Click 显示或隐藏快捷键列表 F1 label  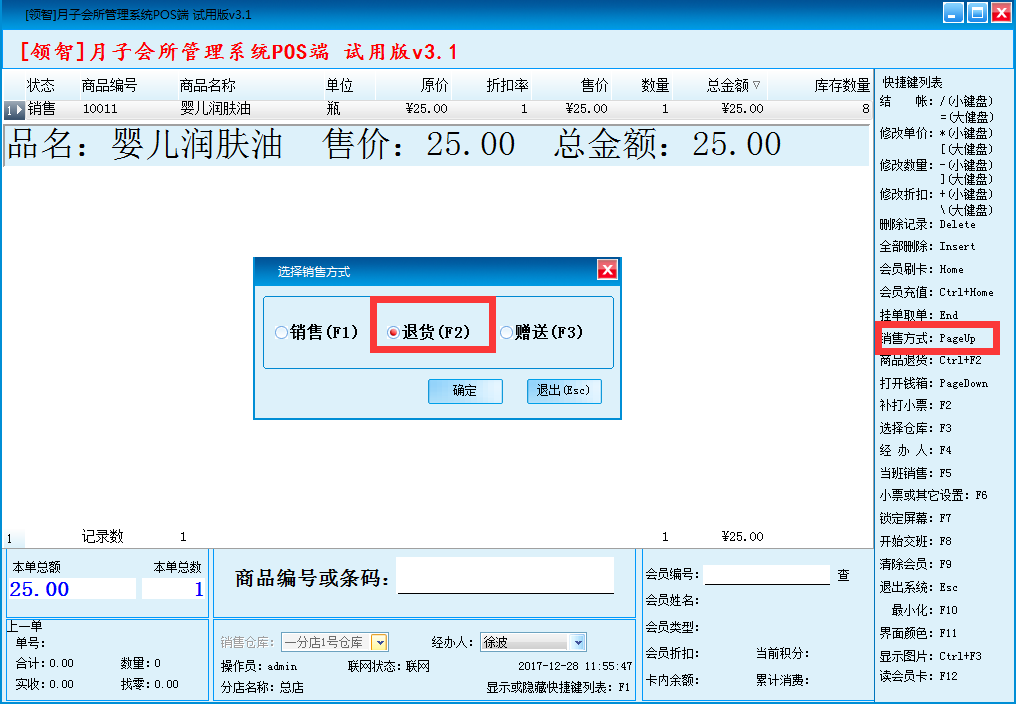pos(558,687)
